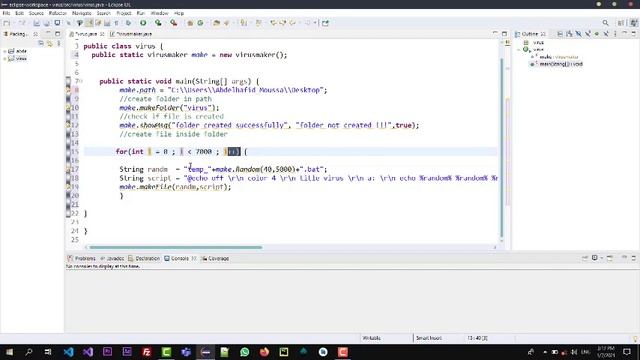Click the Open Perspective icon
Image resolution: width=640 pixels, height=360 pixels.
[x=621, y=23]
